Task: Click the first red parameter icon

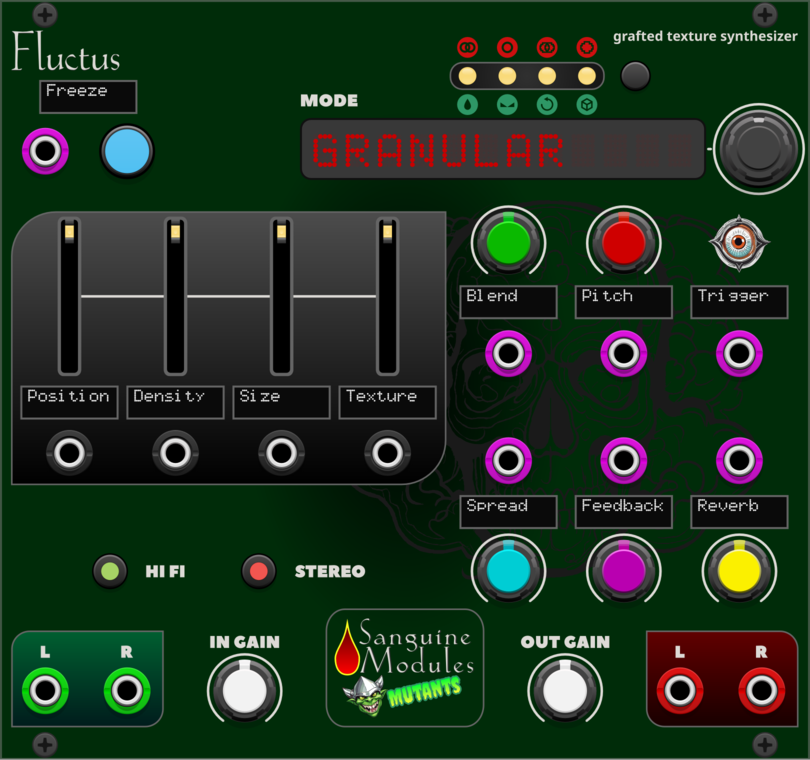Action: pyautogui.click(x=467, y=48)
